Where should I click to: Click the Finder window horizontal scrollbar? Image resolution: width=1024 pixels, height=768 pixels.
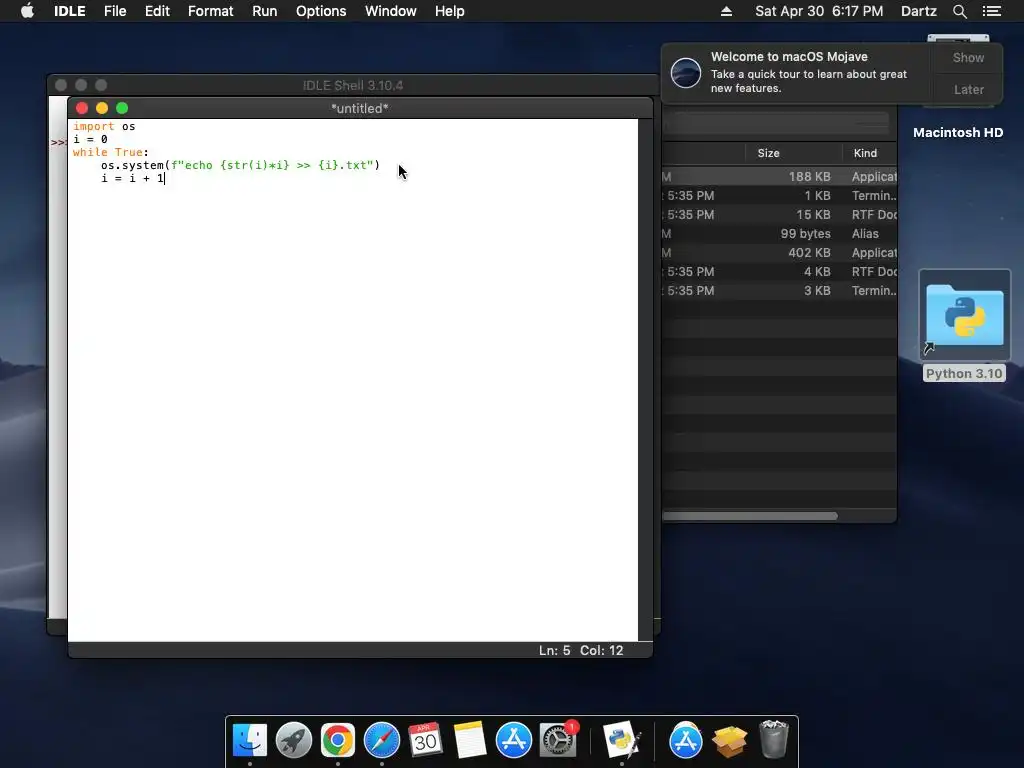750,516
